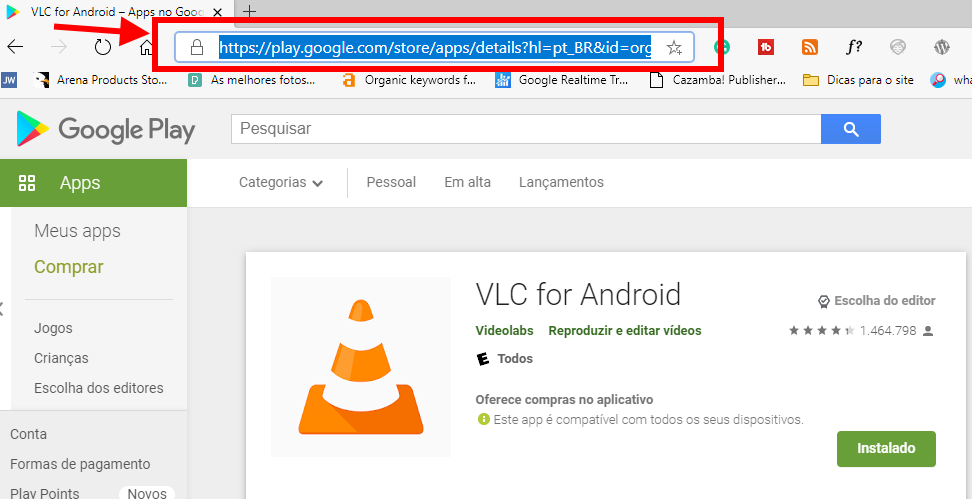The image size is (972, 499).
Task: Click the Oferece compras no aplicativo text
Action: [x=564, y=399]
